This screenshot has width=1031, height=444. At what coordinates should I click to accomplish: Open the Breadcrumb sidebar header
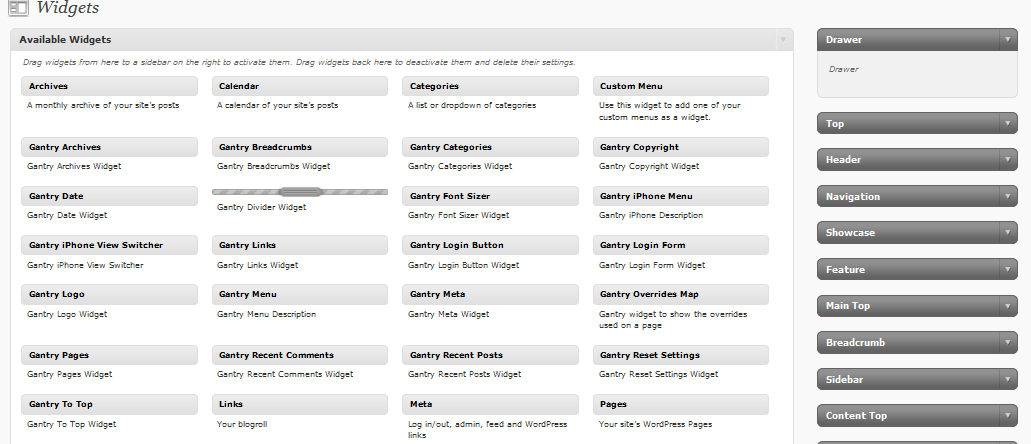pos(917,343)
